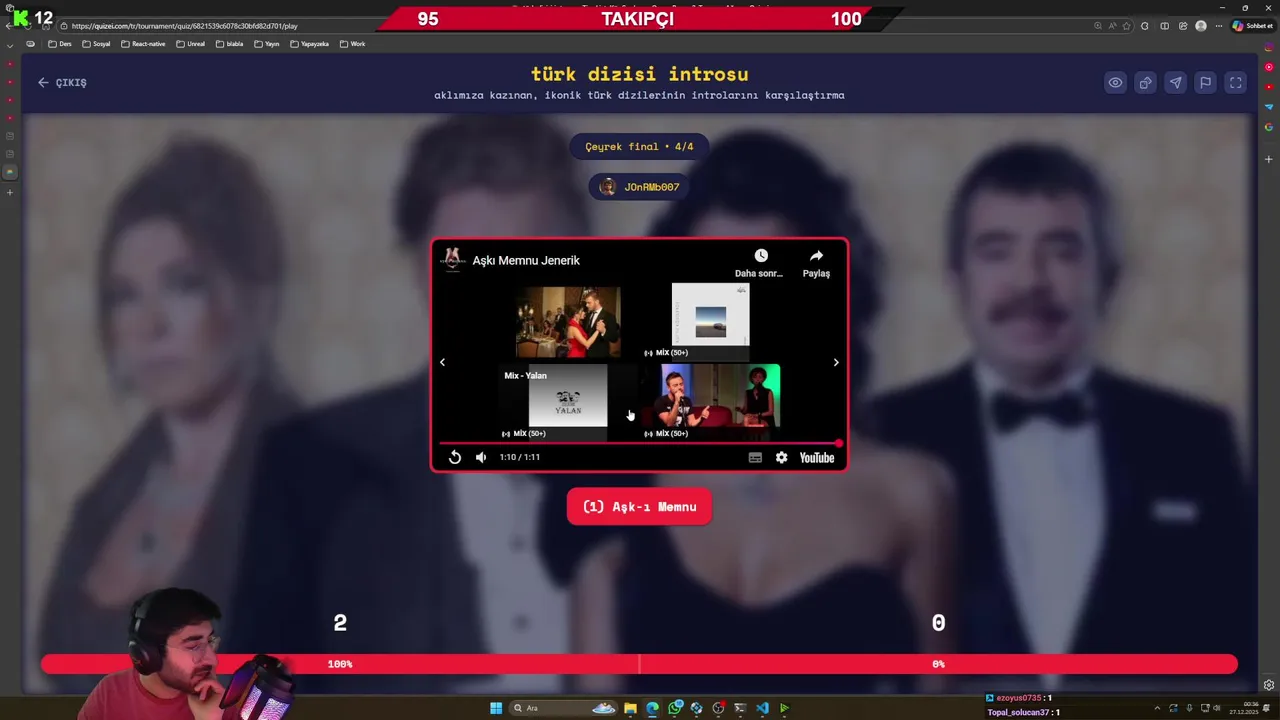Click the flag report icon
The height and width of the screenshot is (720, 1280).
click(1206, 83)
